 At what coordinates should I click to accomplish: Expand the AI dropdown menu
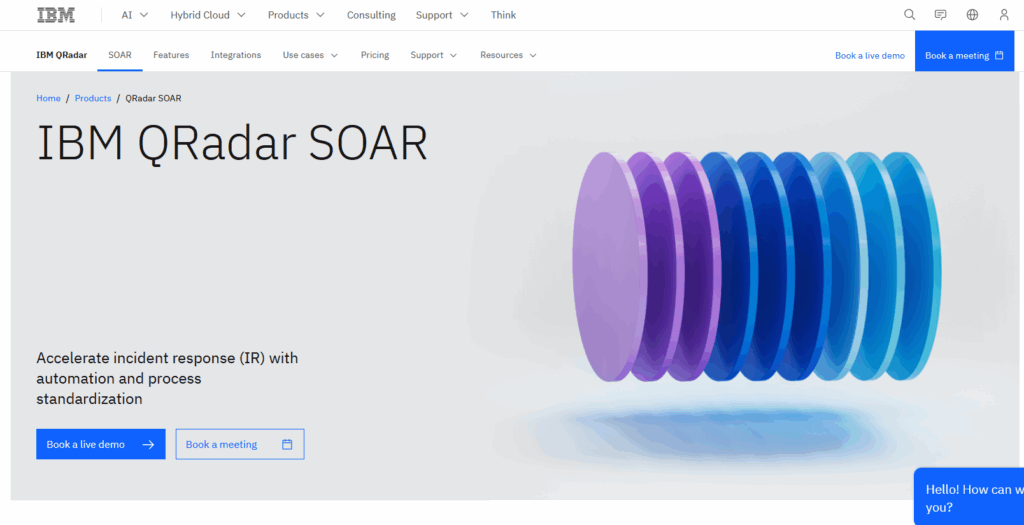135,15
